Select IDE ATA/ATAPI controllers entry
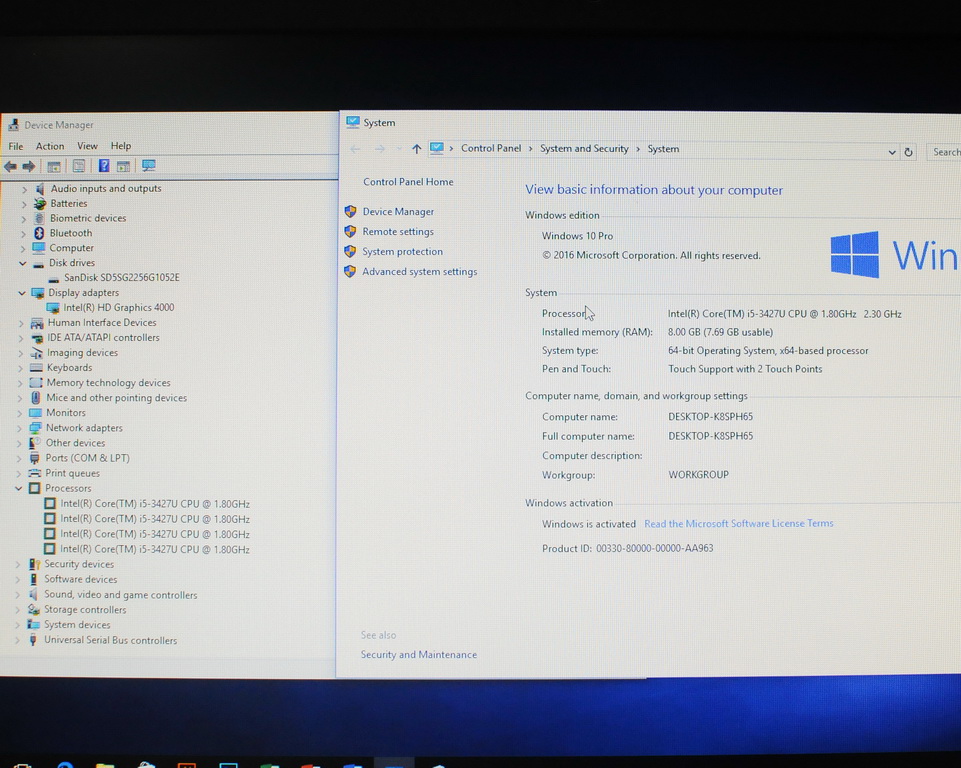The image size is (961, 768). tap(103, 338)
